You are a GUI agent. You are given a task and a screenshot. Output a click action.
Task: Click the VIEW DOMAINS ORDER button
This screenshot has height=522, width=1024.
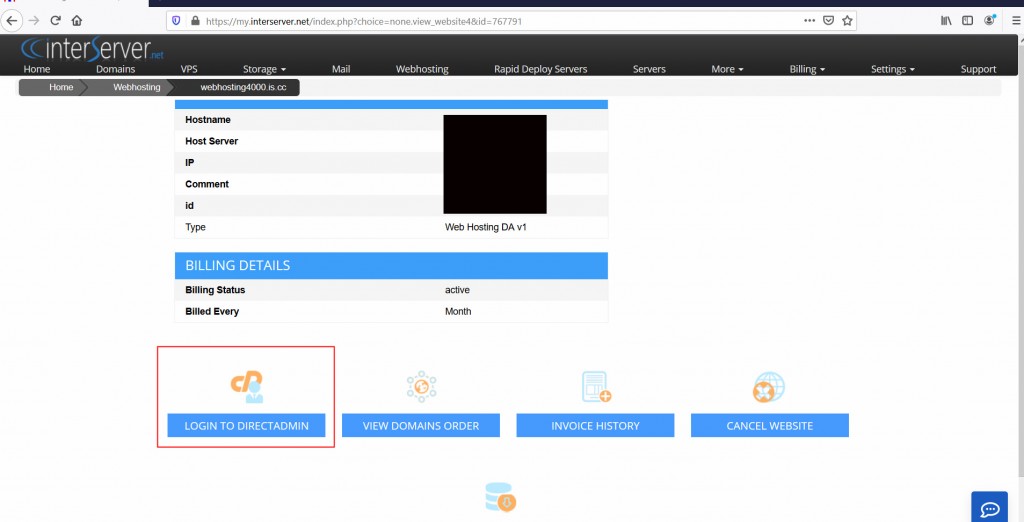421,425
